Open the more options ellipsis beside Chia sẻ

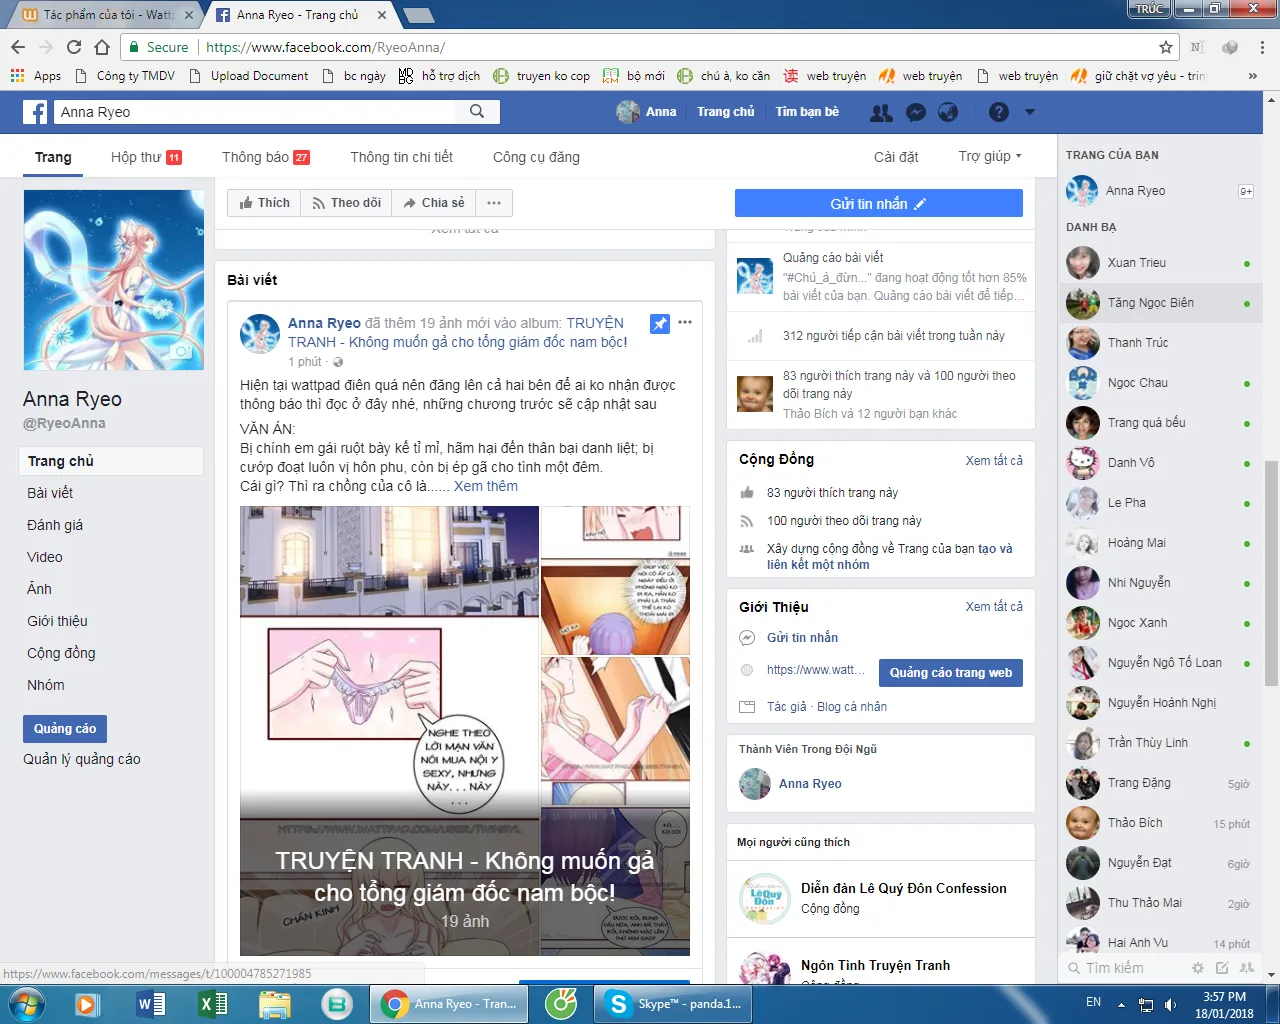(494, 203)
